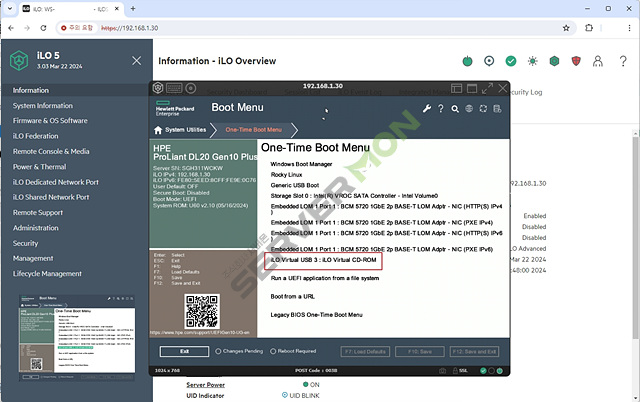Click the Boot Menu help question mark
The height and width of the screenshot is (402, 640).
coord(441,109)
